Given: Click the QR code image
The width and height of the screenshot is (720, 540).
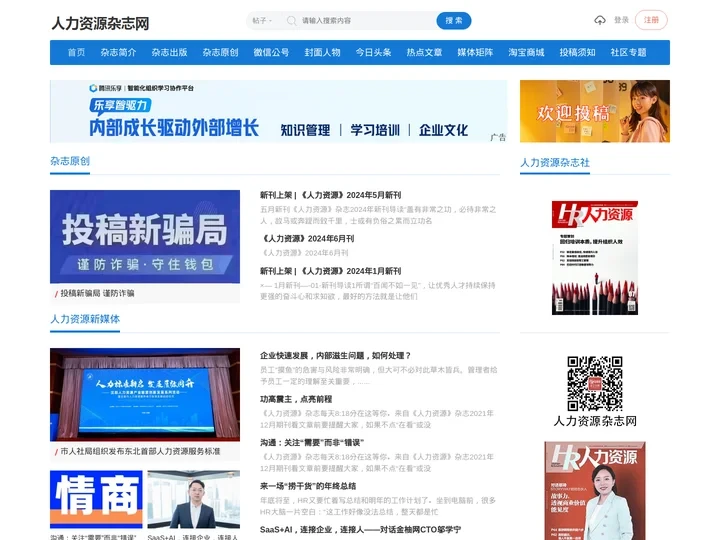Looking at the screenshot, I should [595, 383].
